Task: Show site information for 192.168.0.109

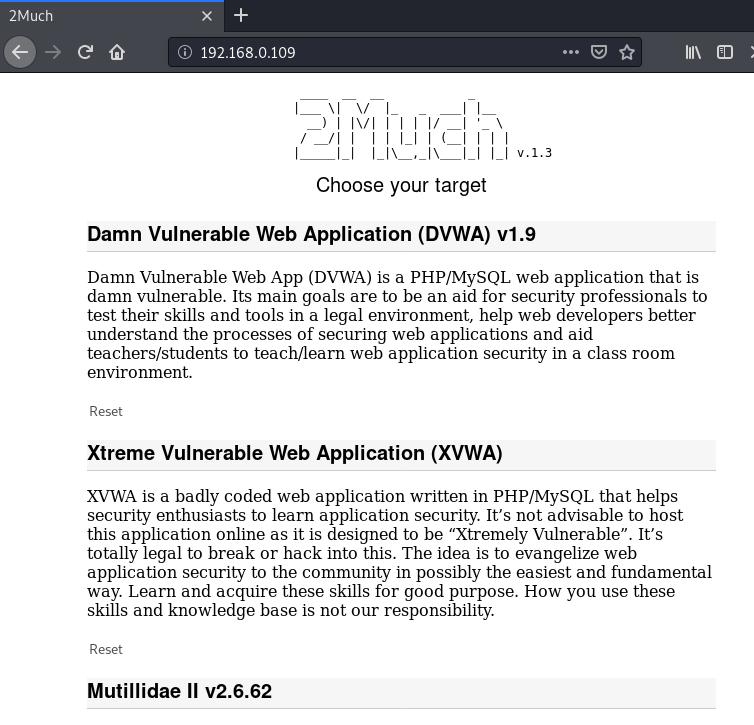Action: [x=185, y=52]
